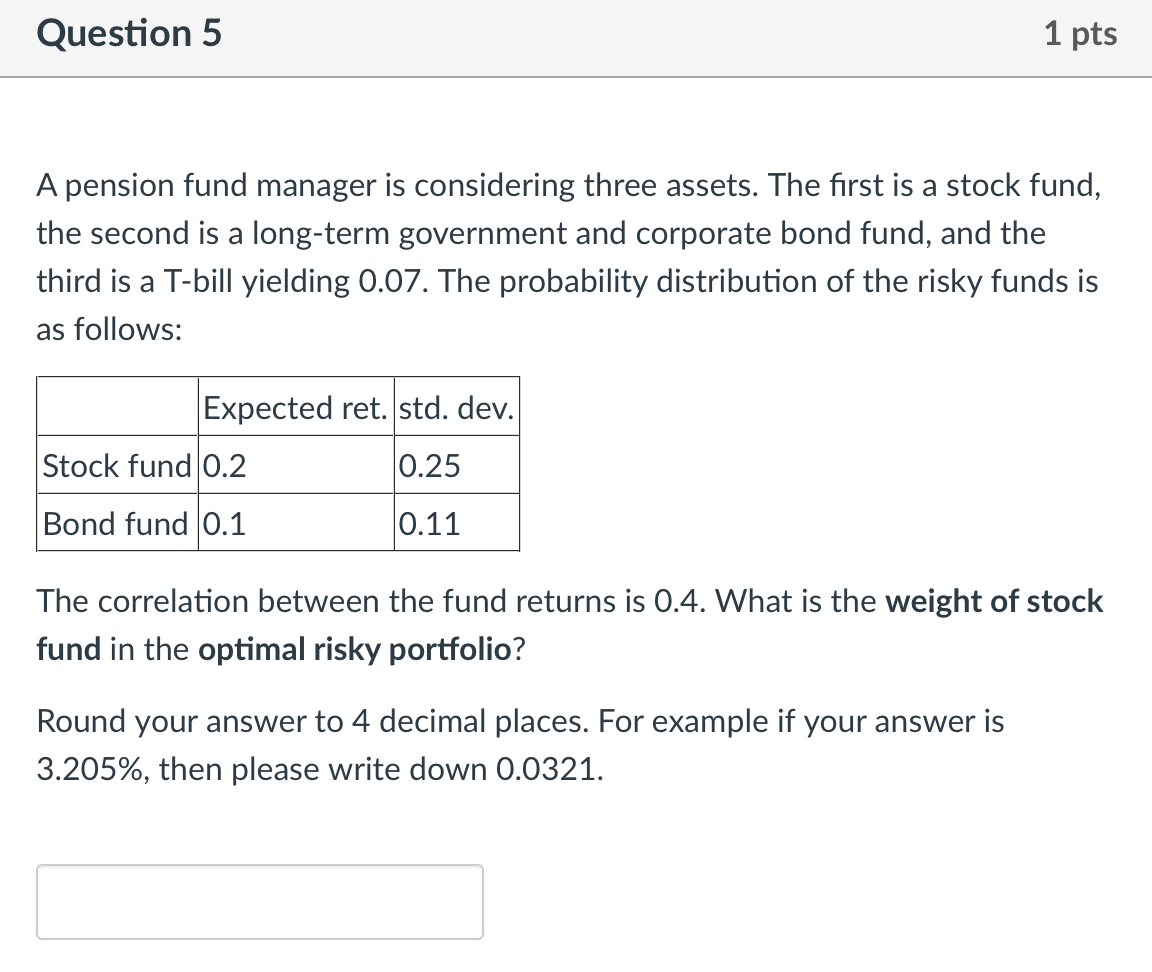This screenshot has width=1152, height=972.
Task: Click the std. dev. column header
Action: click(x=456, y=407)
